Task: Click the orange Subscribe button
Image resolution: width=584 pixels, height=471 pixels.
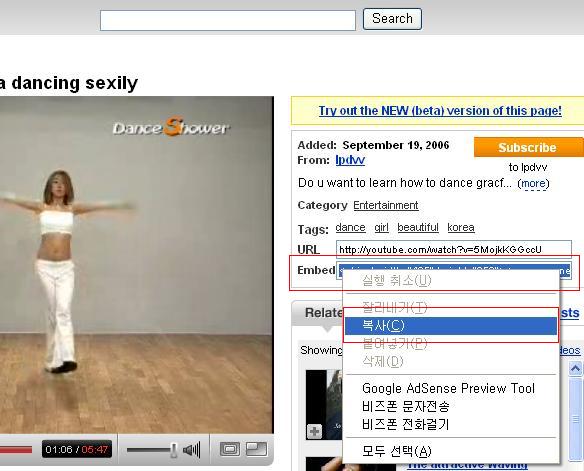Action: tap(529, 147)
